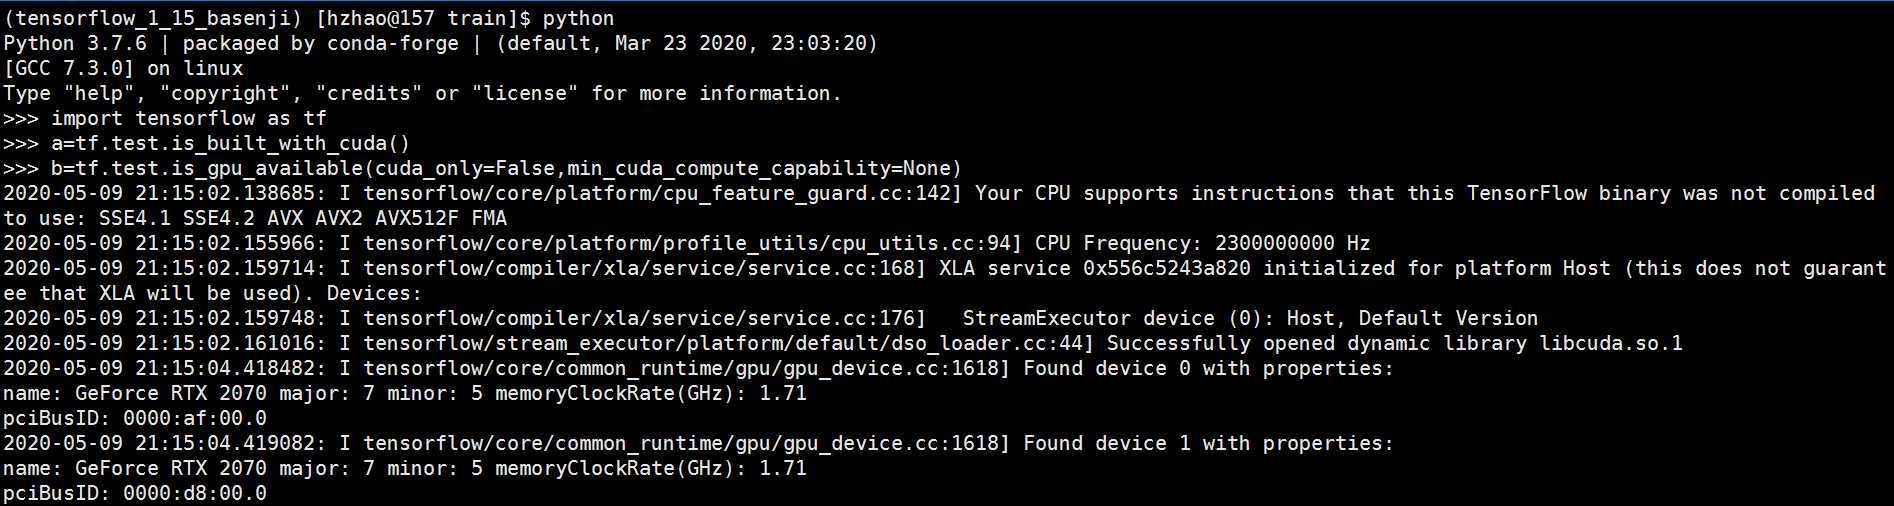
Task: Click the 'import tensorflow as tf' command line
Action: [189, 118]
